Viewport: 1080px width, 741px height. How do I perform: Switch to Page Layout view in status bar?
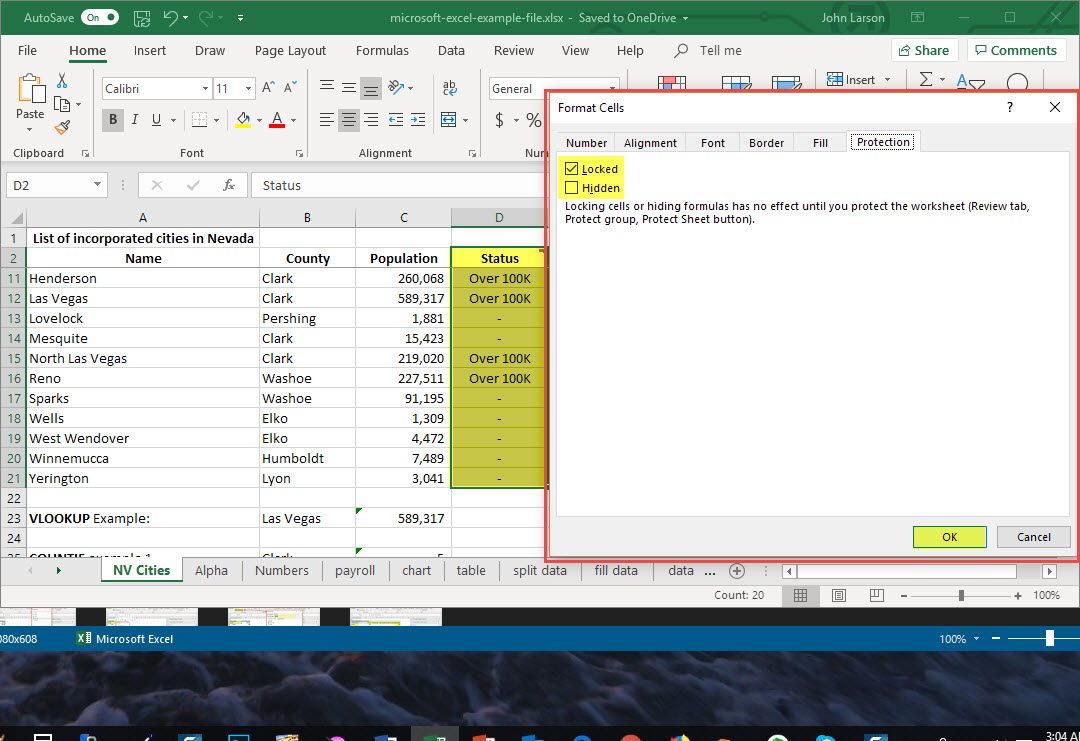tap(839, 595)
